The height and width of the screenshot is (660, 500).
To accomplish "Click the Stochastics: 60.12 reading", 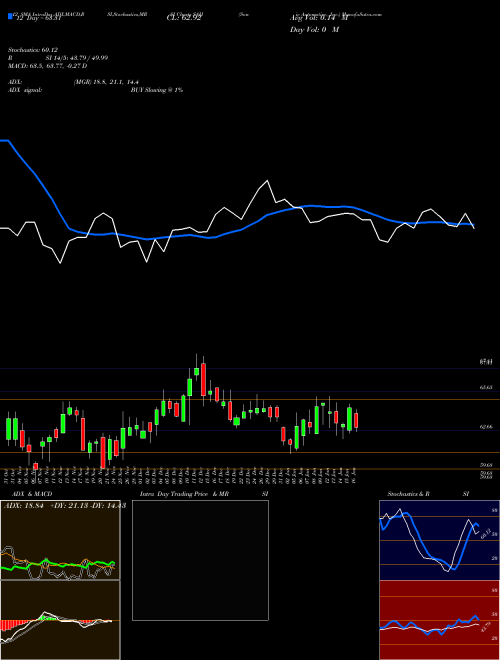I will [33, 50].
